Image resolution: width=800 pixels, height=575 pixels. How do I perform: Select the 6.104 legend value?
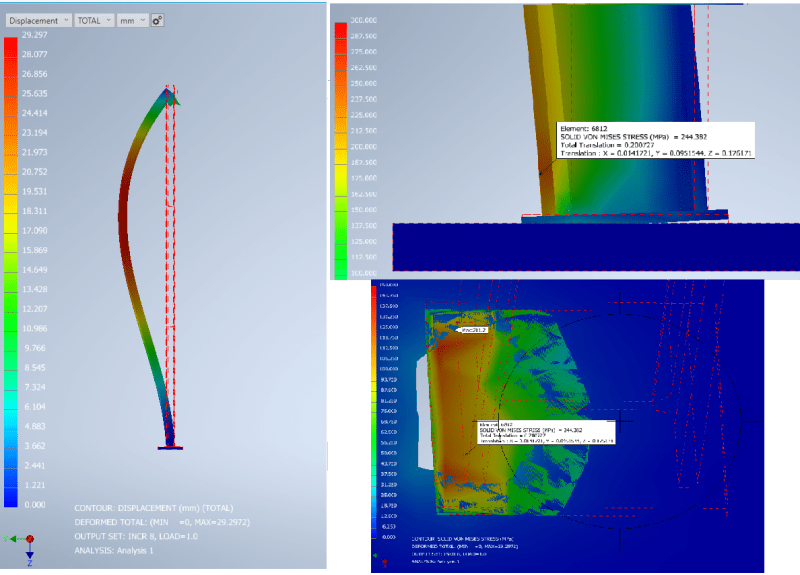tap(35, 407)
